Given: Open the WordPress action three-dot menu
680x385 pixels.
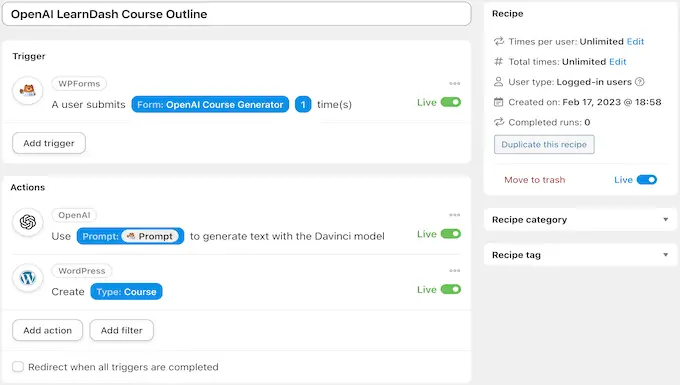Looking at the screenshot, I should 454,271.
